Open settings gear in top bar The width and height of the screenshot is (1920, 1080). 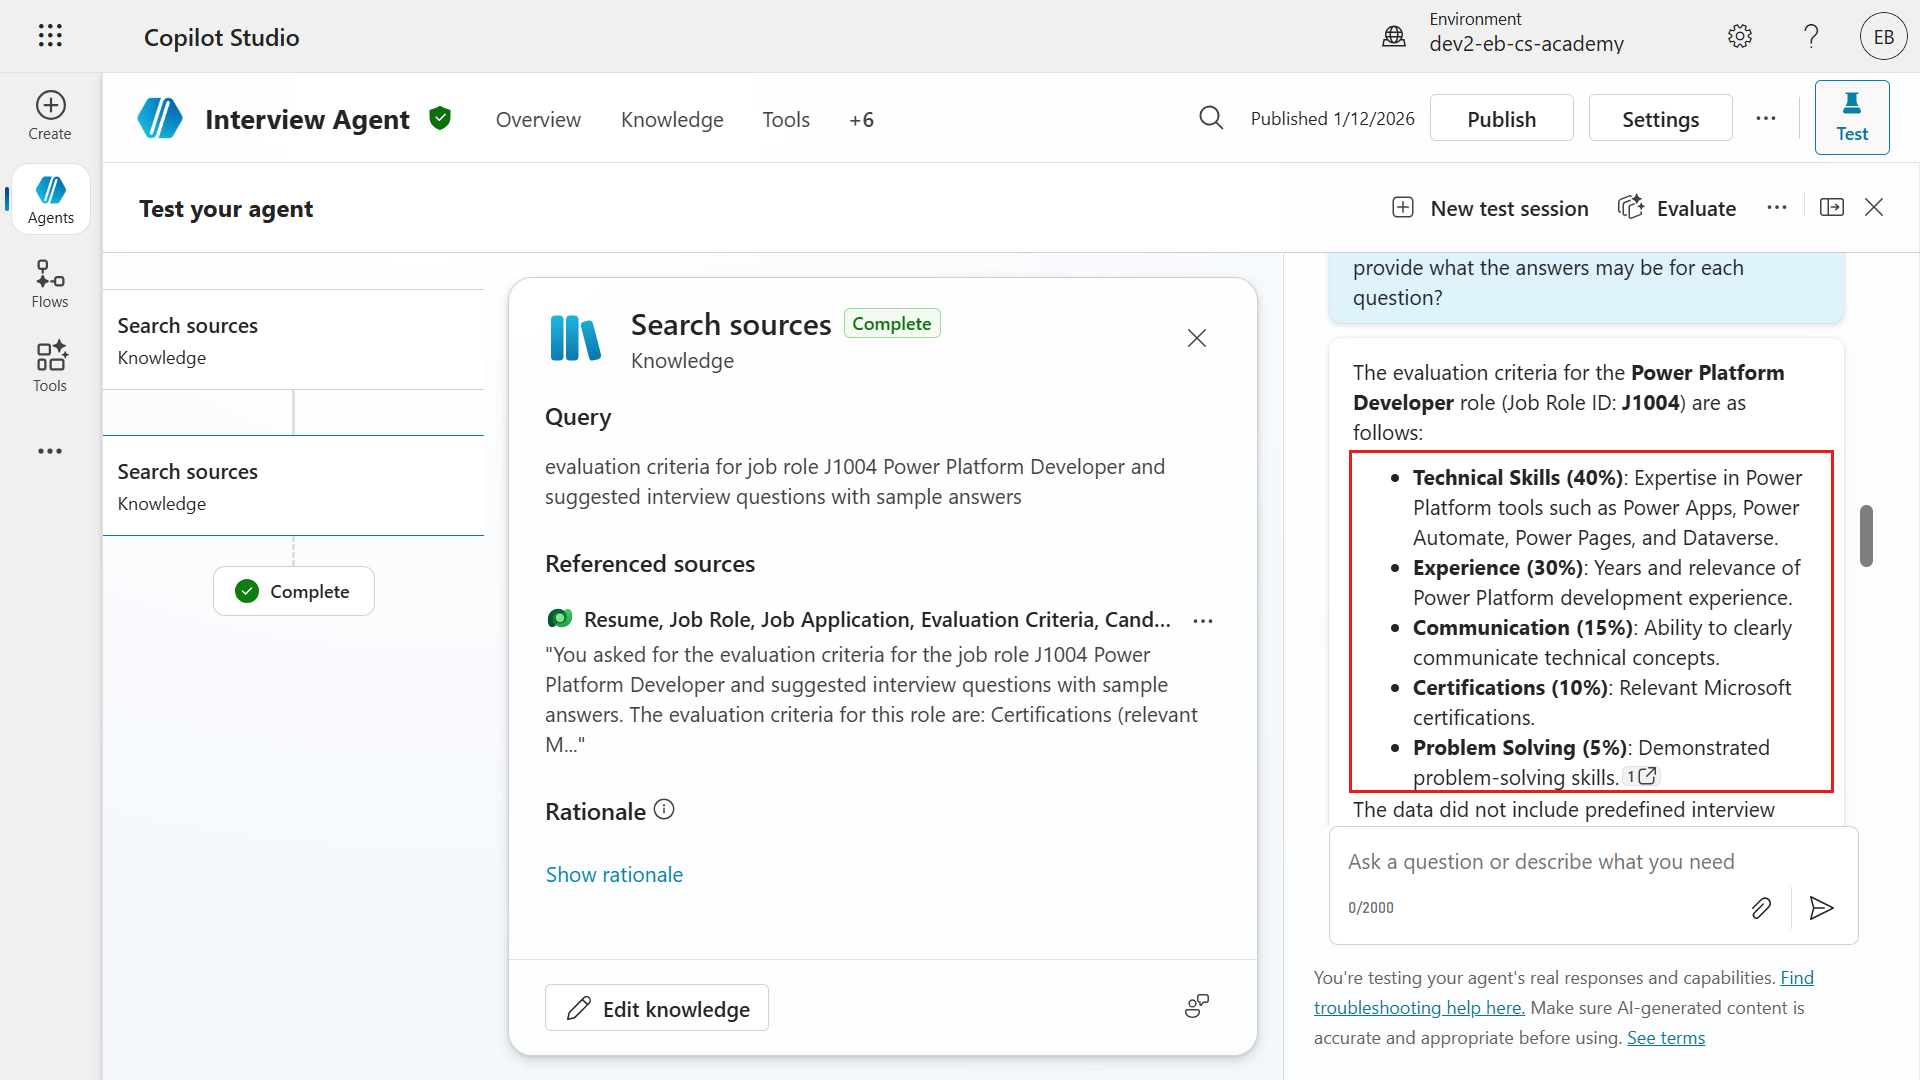(x=1740, y=37)
